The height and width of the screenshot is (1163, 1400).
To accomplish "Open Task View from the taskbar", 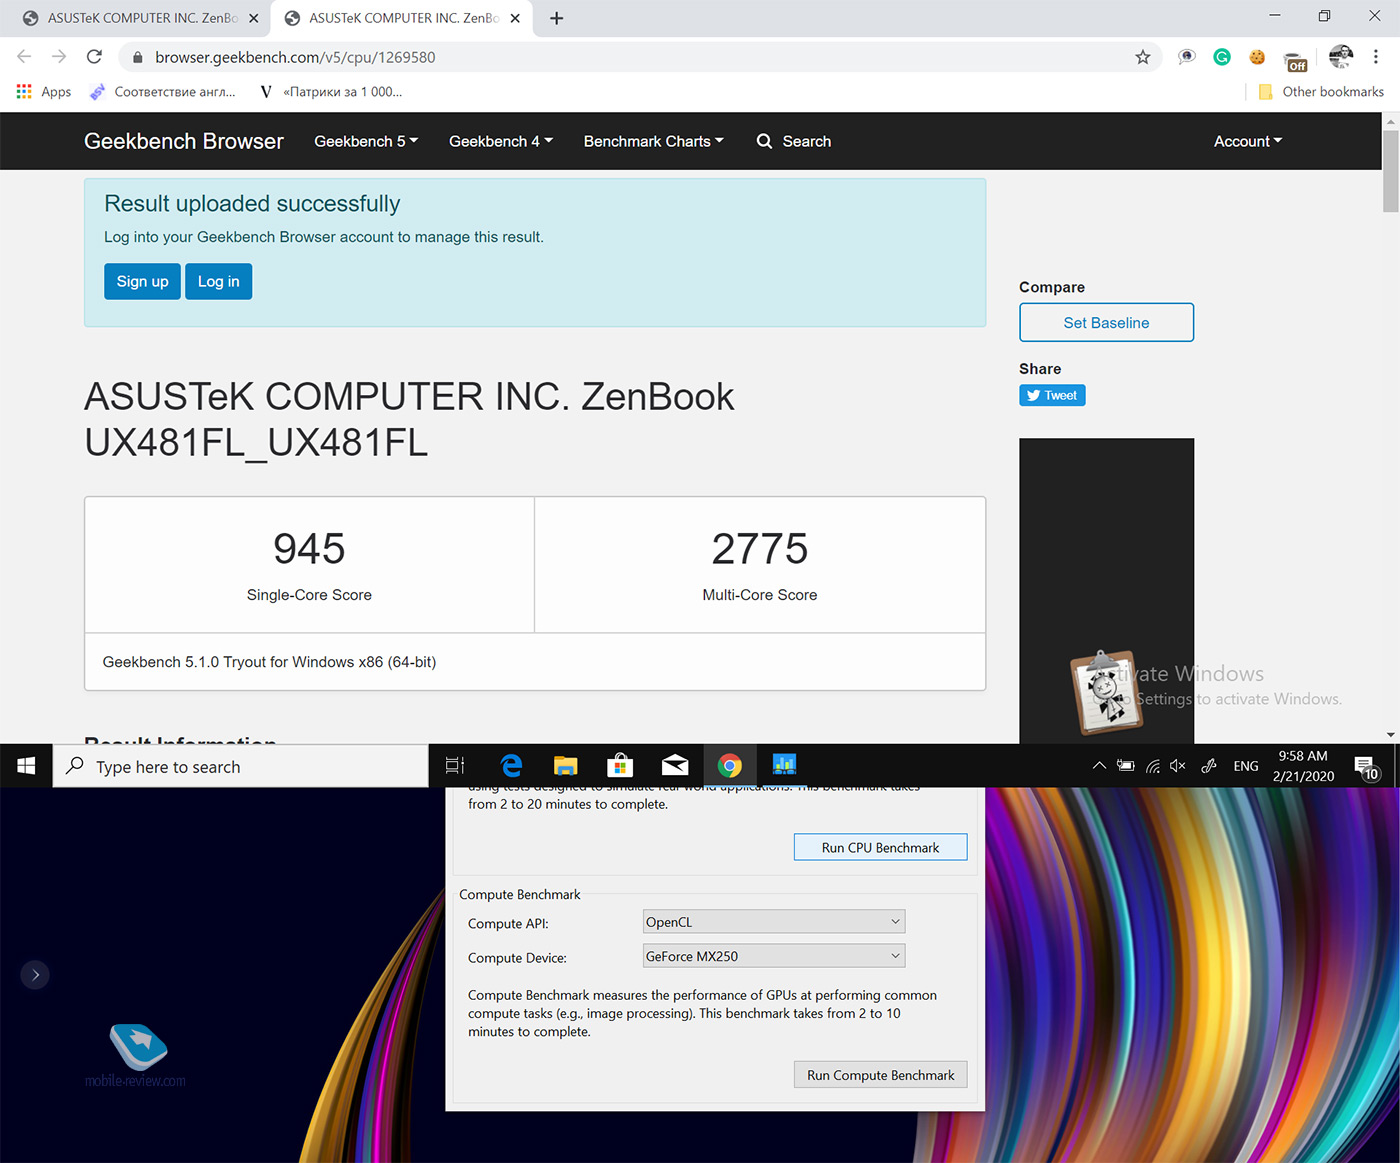I will pos(455,766).
